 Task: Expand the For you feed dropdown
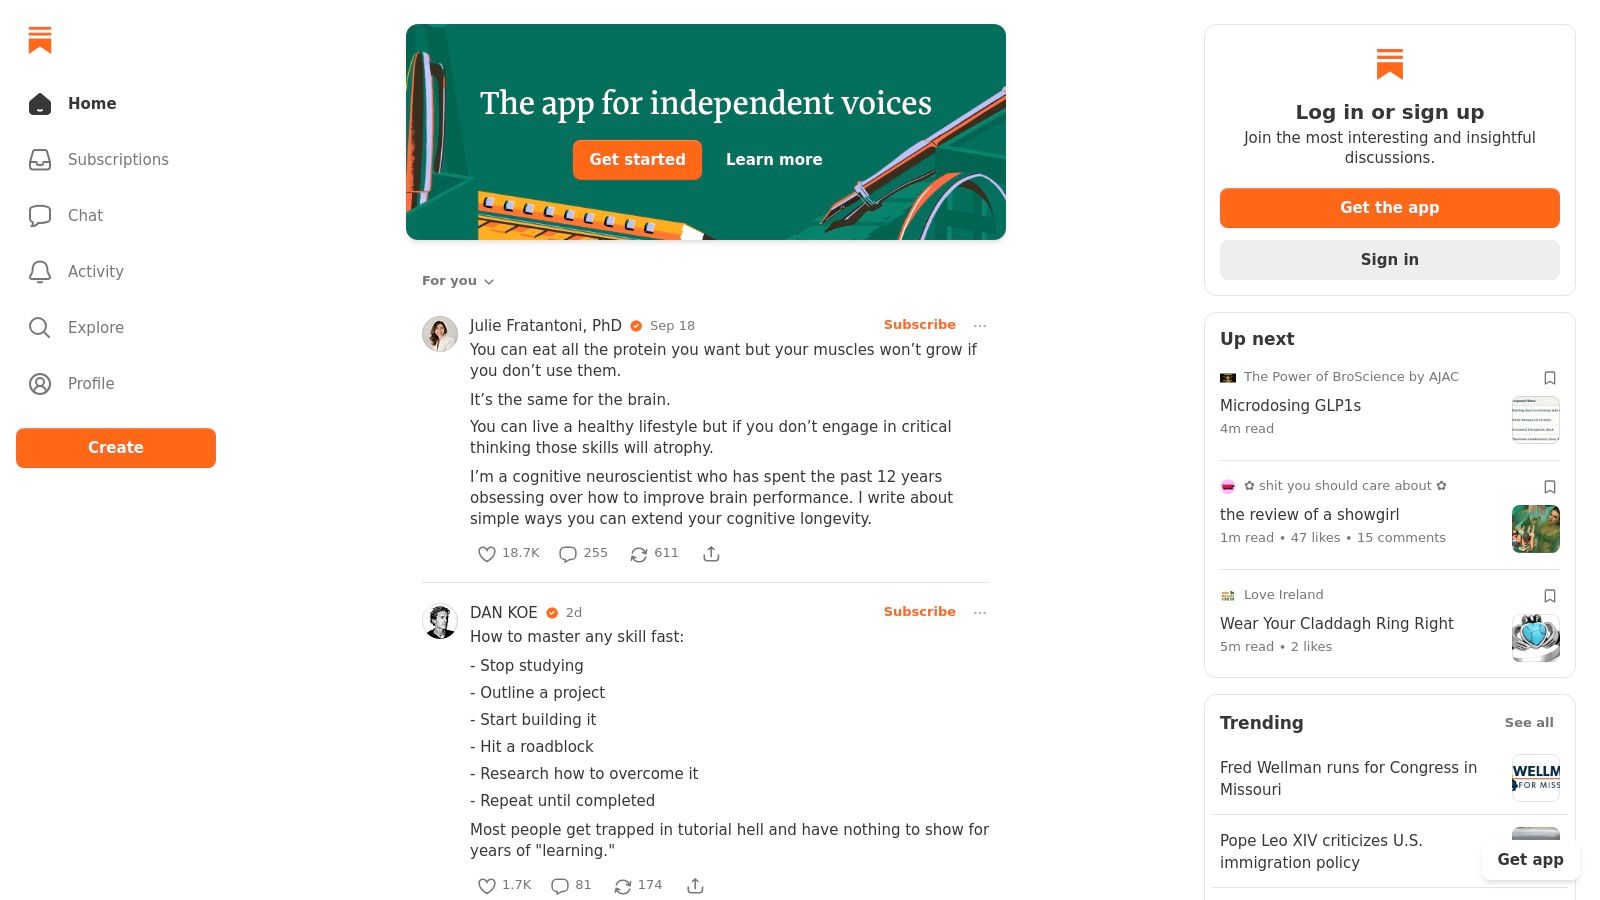pyautogui.click(x=458, y=281)
